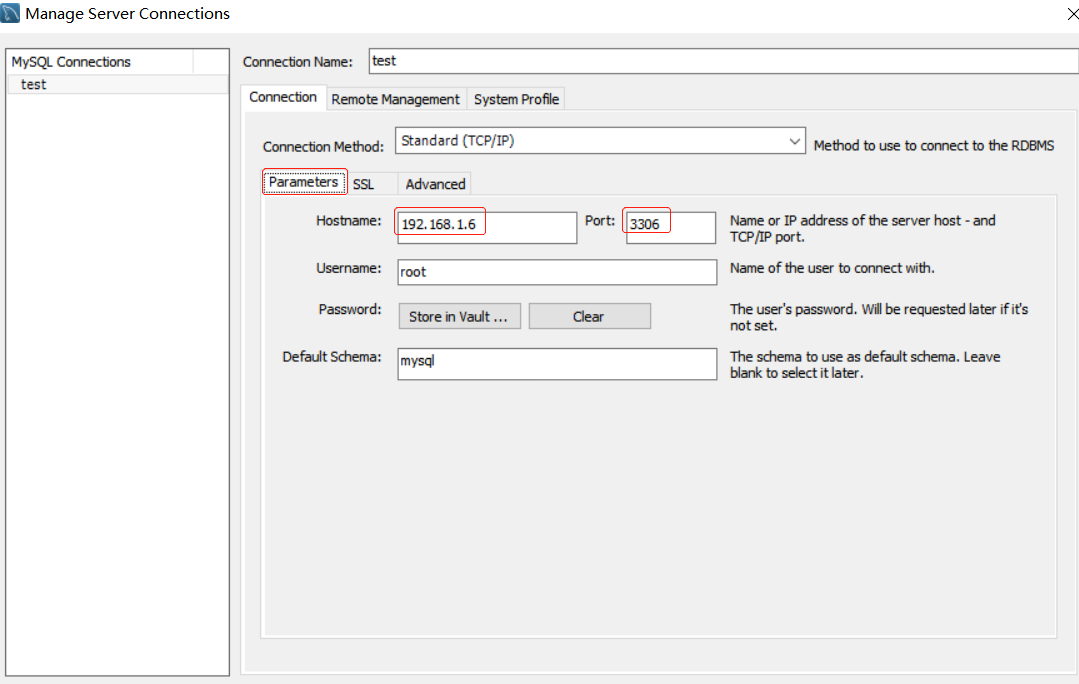Click the Connection Method label
The height and width of the screenshot is (684, 1079).
click(x=323, y=147)
